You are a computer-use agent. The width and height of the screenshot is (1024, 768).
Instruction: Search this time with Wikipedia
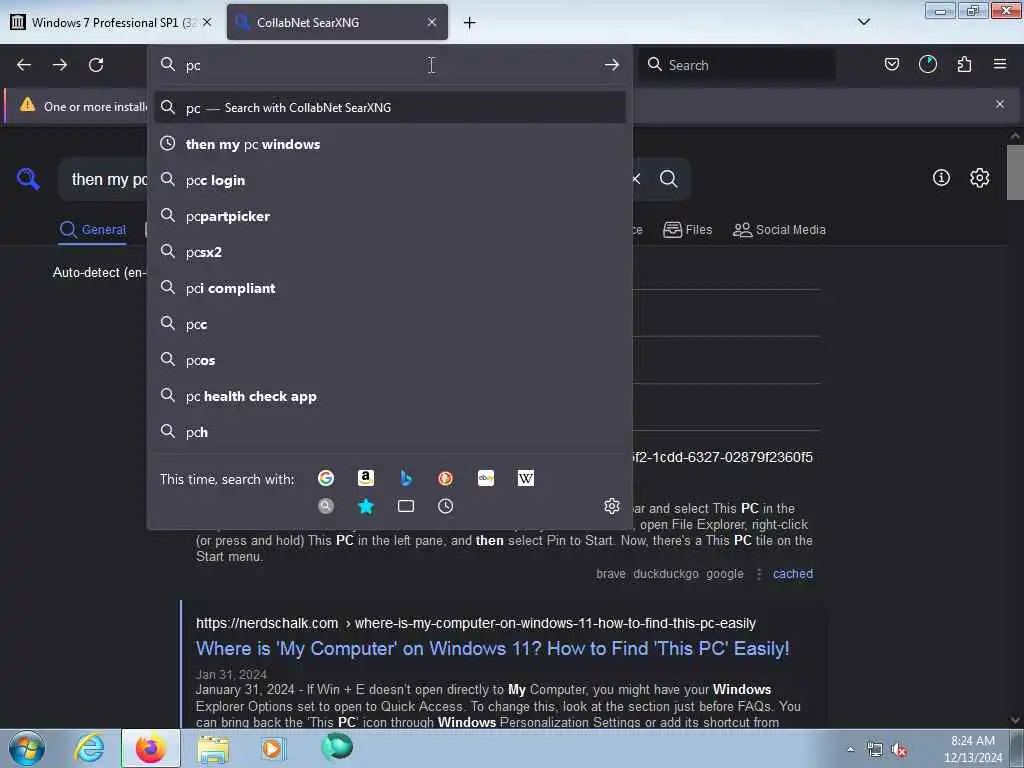coord(526,478)
